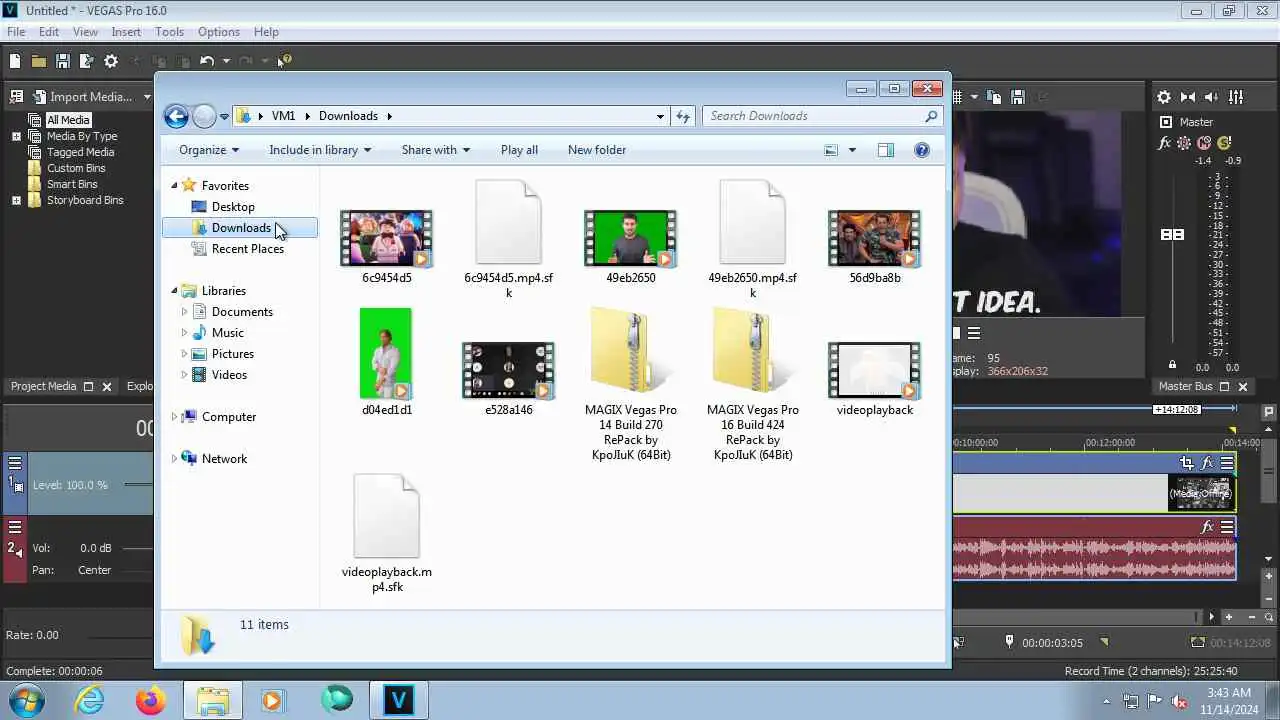
Task: Open the Master Bus settings gear icon
Action: [1164, 97]
